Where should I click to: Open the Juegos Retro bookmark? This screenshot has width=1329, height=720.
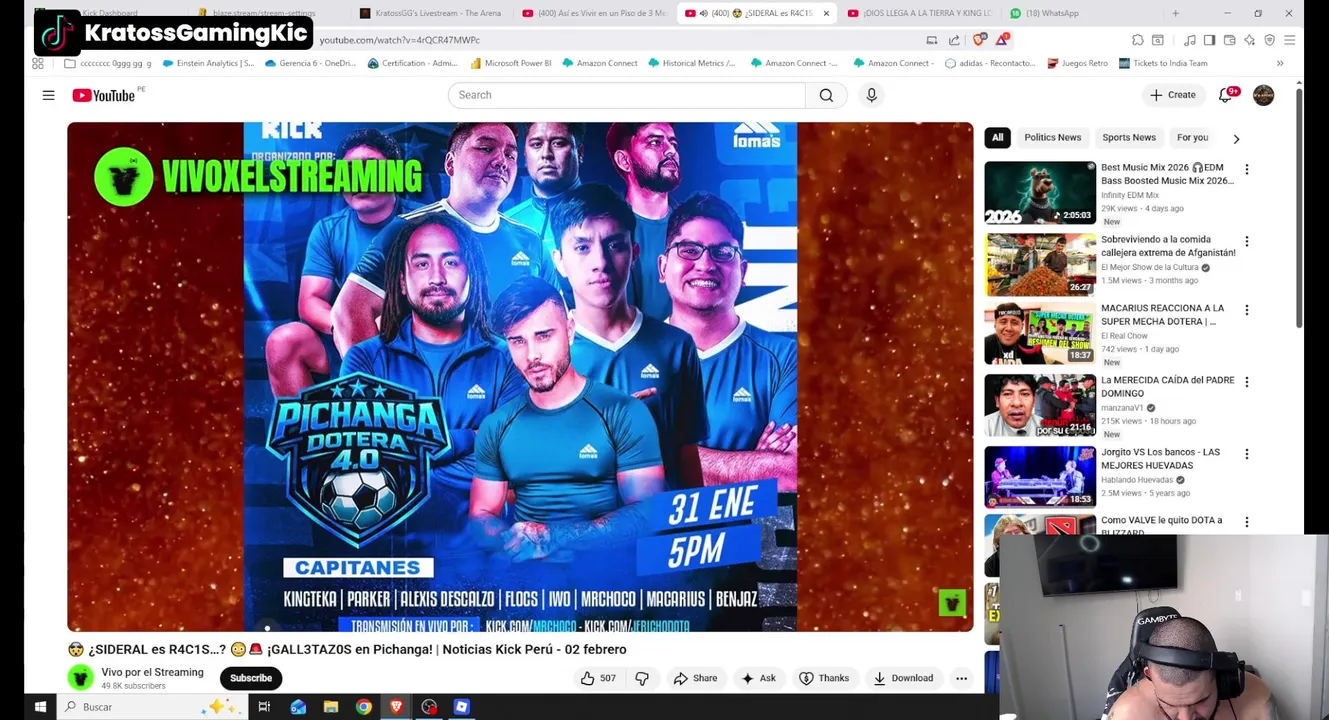coord(1077,63)
